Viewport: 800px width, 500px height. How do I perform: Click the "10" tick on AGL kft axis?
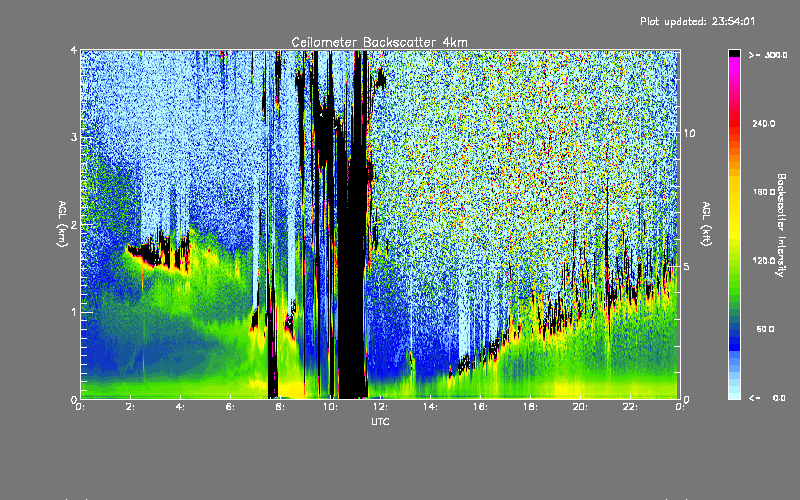pos(689,133)
